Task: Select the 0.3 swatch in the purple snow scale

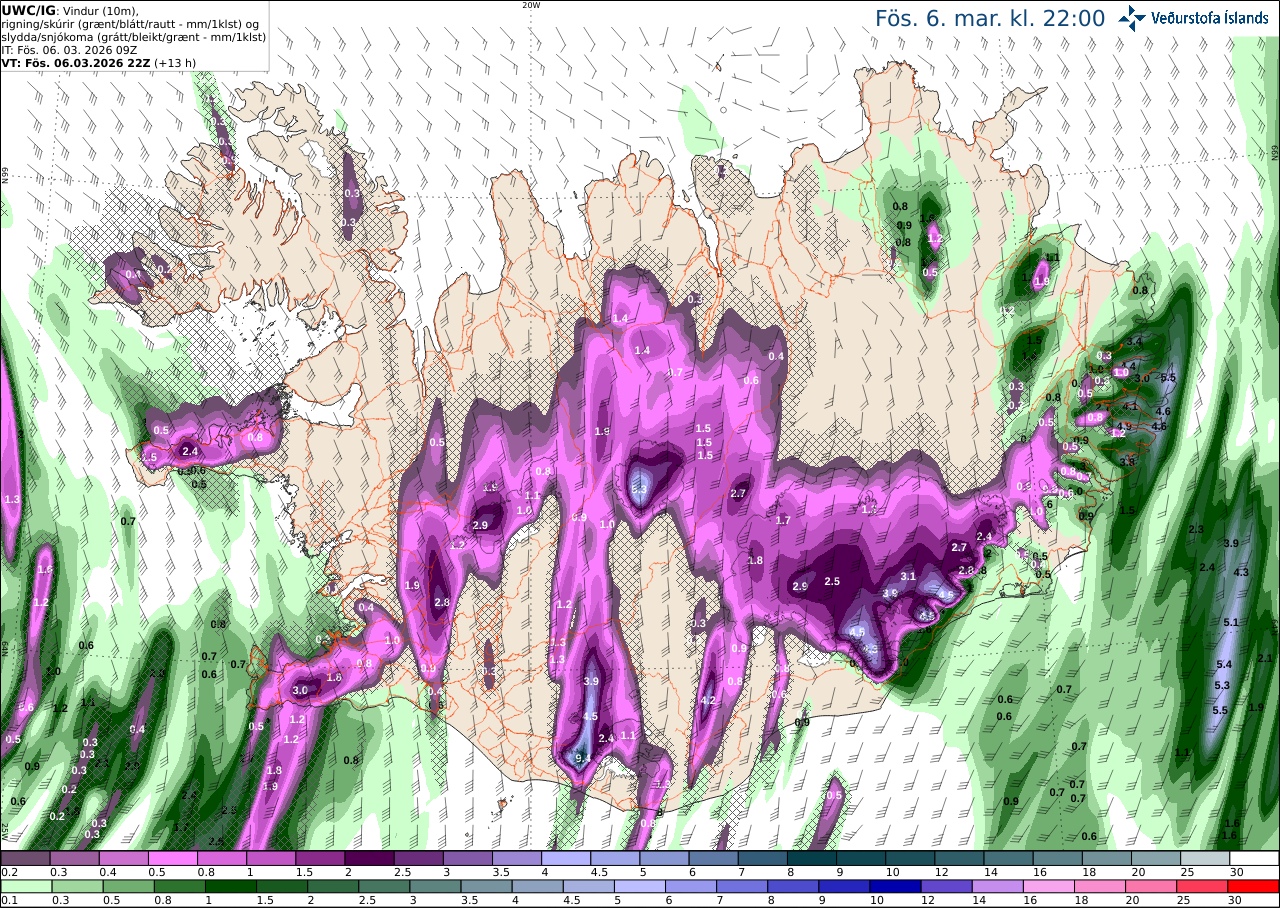Action: coord(74,858)
